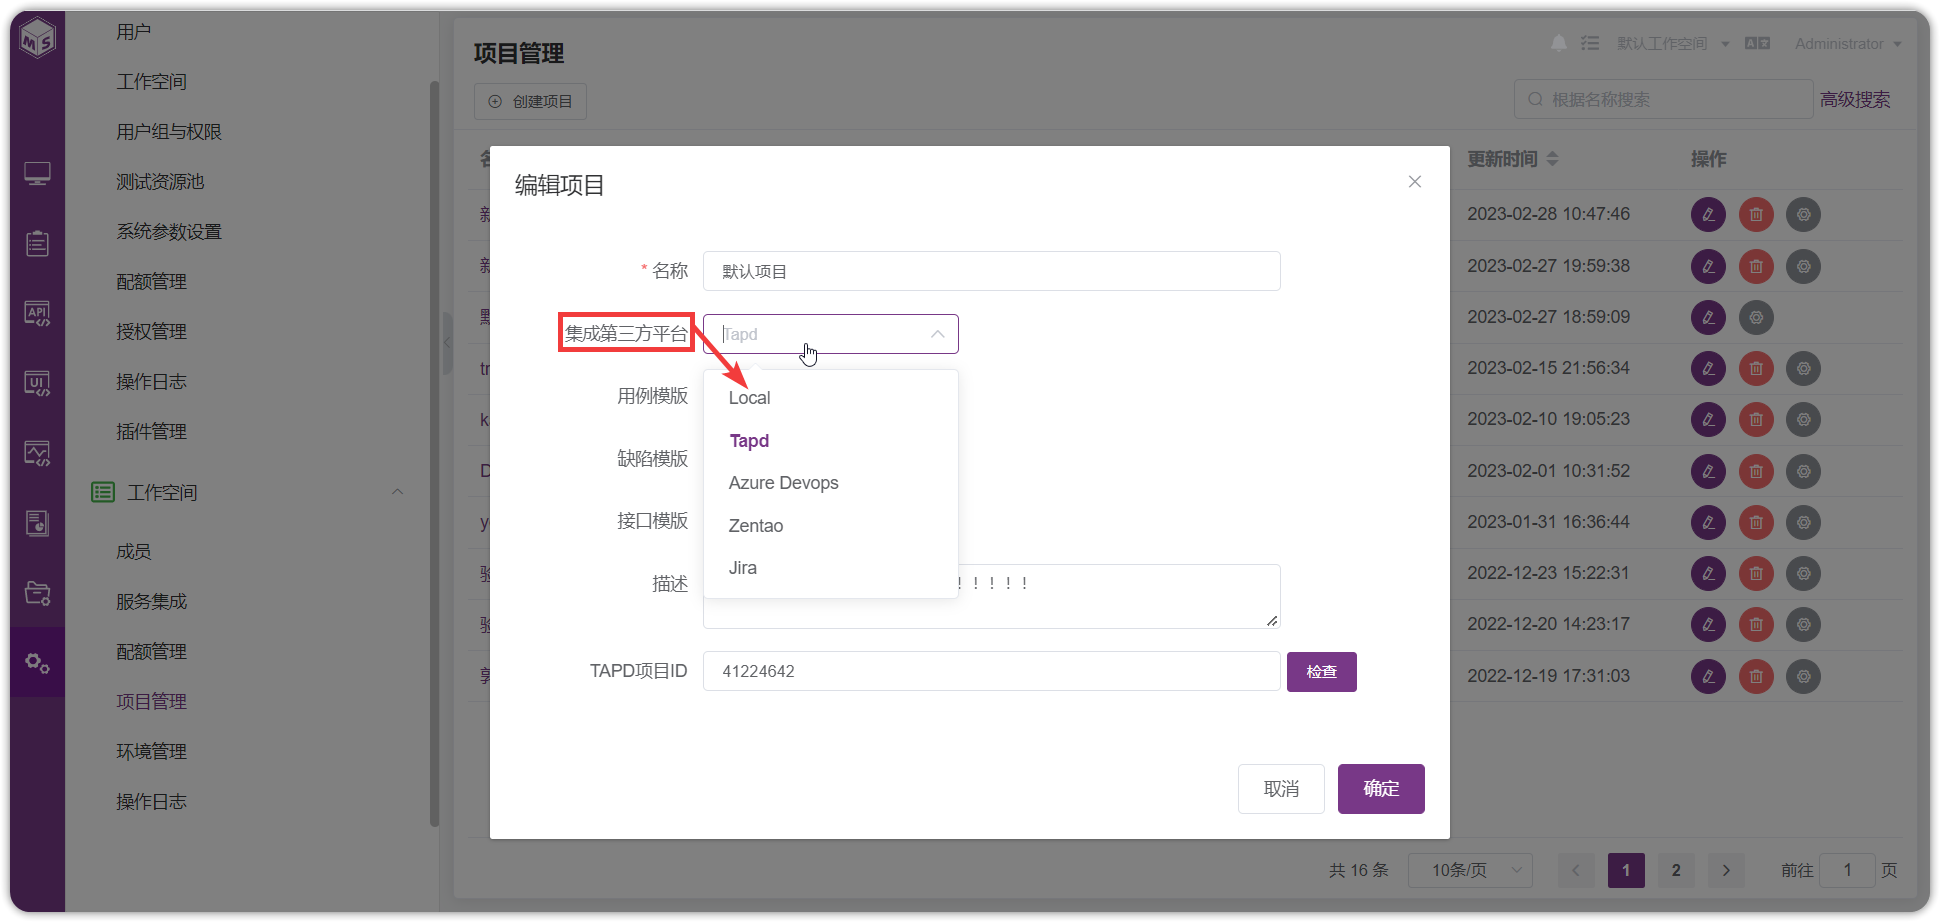Open the Administrator user dropdown
This screenshot has width=1940, height=922.
click(1848, 43)
